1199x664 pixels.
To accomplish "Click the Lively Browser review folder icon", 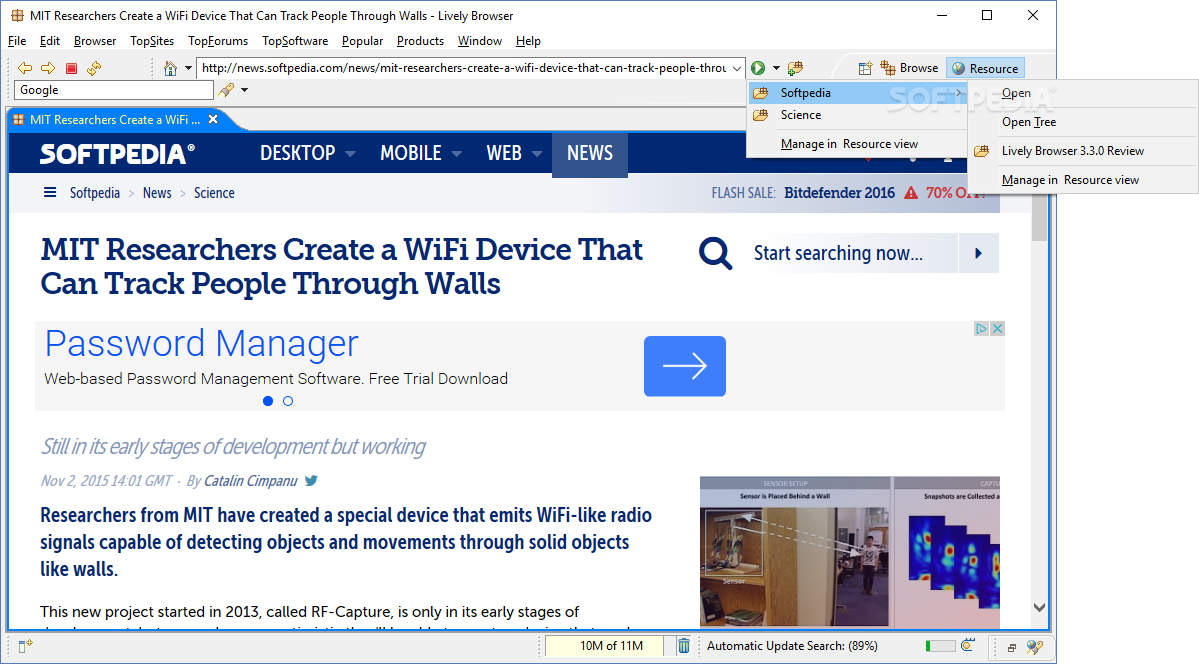I will tap(982, 151).
